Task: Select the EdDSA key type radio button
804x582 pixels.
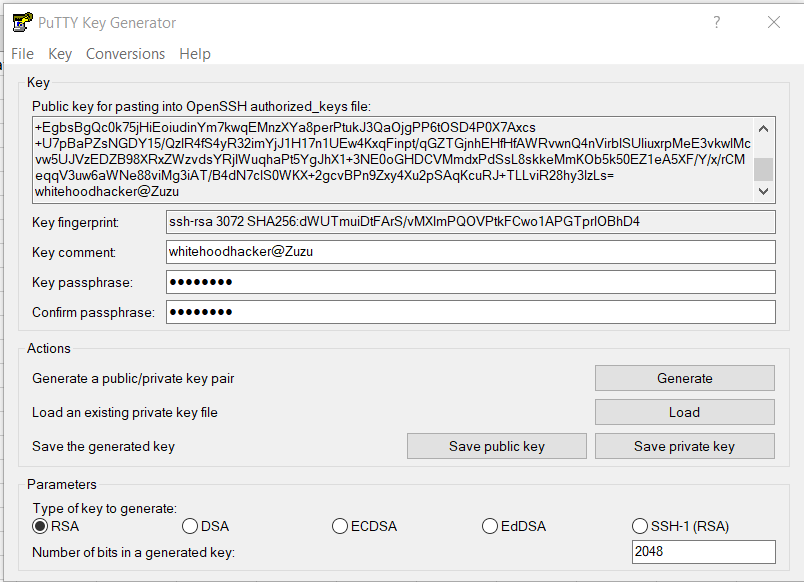Action: pos(490,526)
